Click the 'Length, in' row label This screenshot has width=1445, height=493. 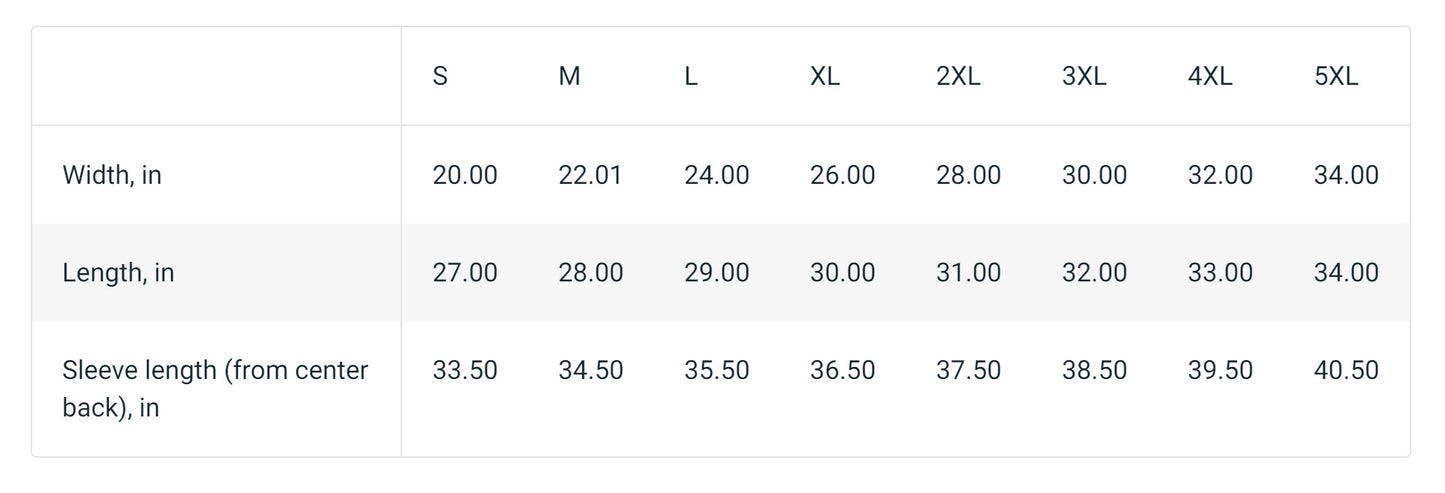[x=118, y=272]
